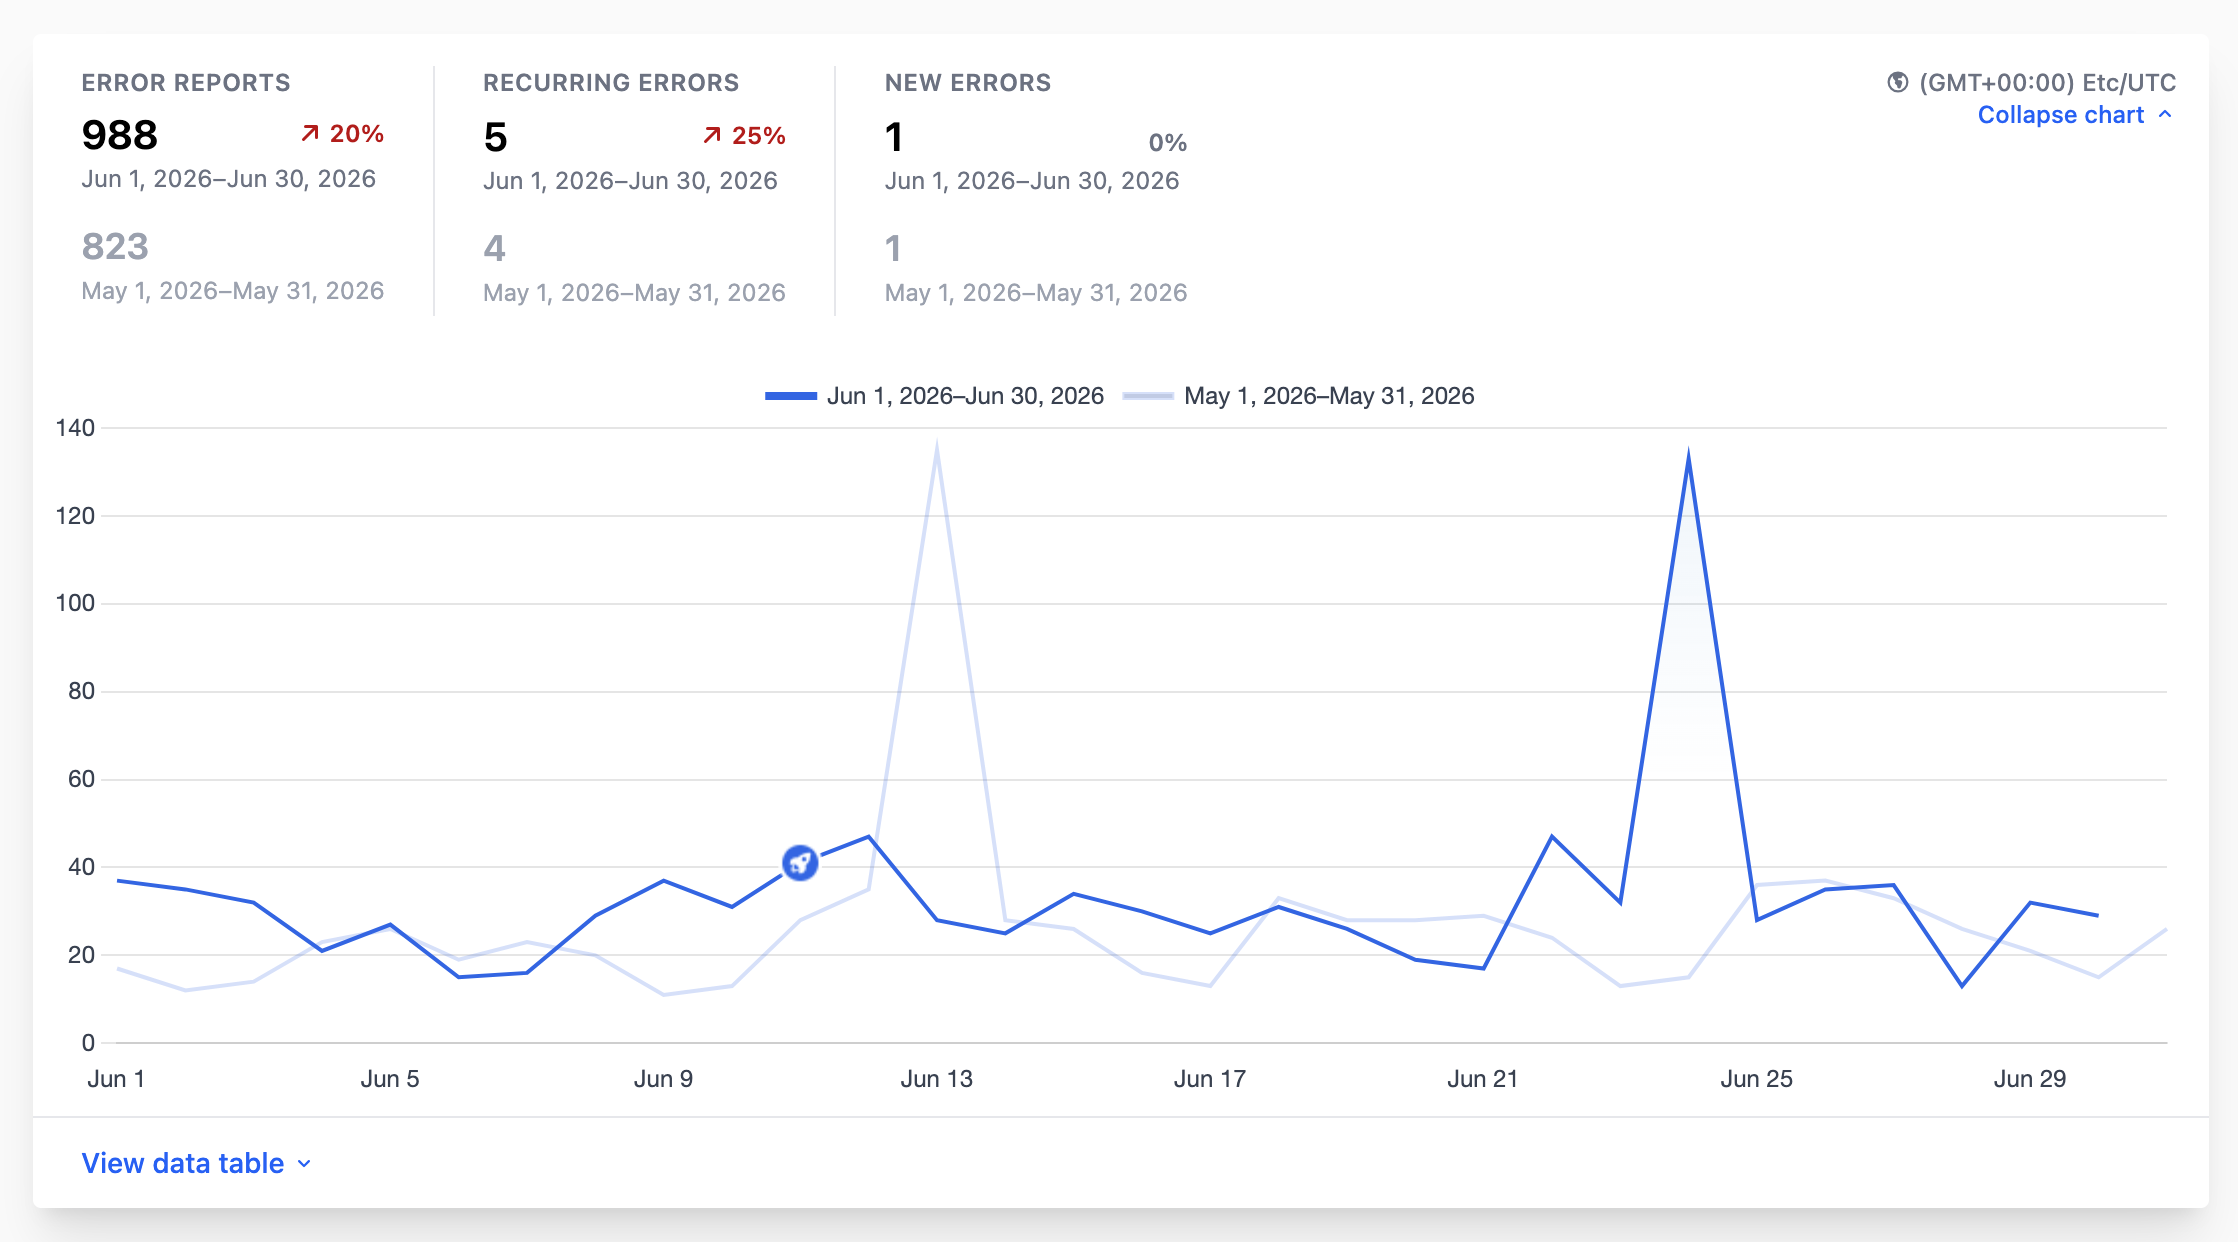Click the Jun 1, 2026–Jun 30, 2026 date under 988
2238x1242 pixels.
(x=229, y=179)
